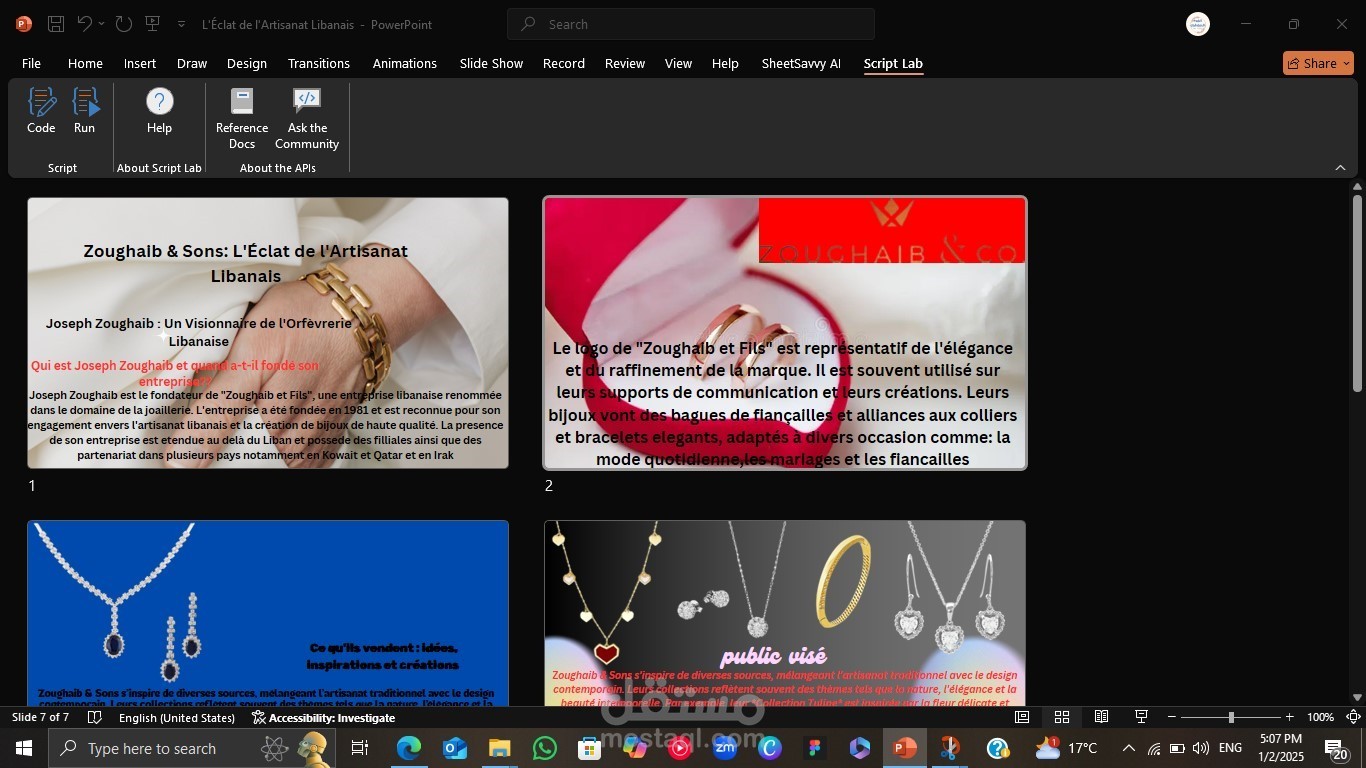Undo the last action
This screenshot has width=1366, height=768.
(85, 24)
